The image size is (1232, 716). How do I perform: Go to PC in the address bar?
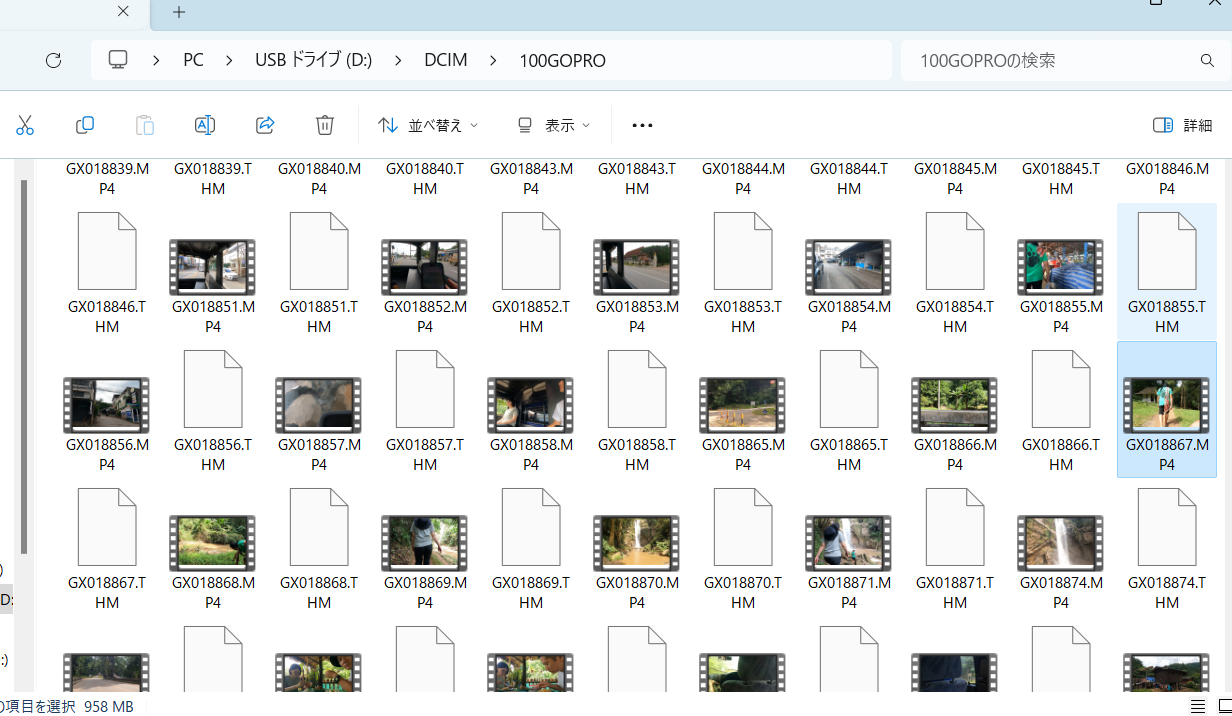(x=193, y=60)
